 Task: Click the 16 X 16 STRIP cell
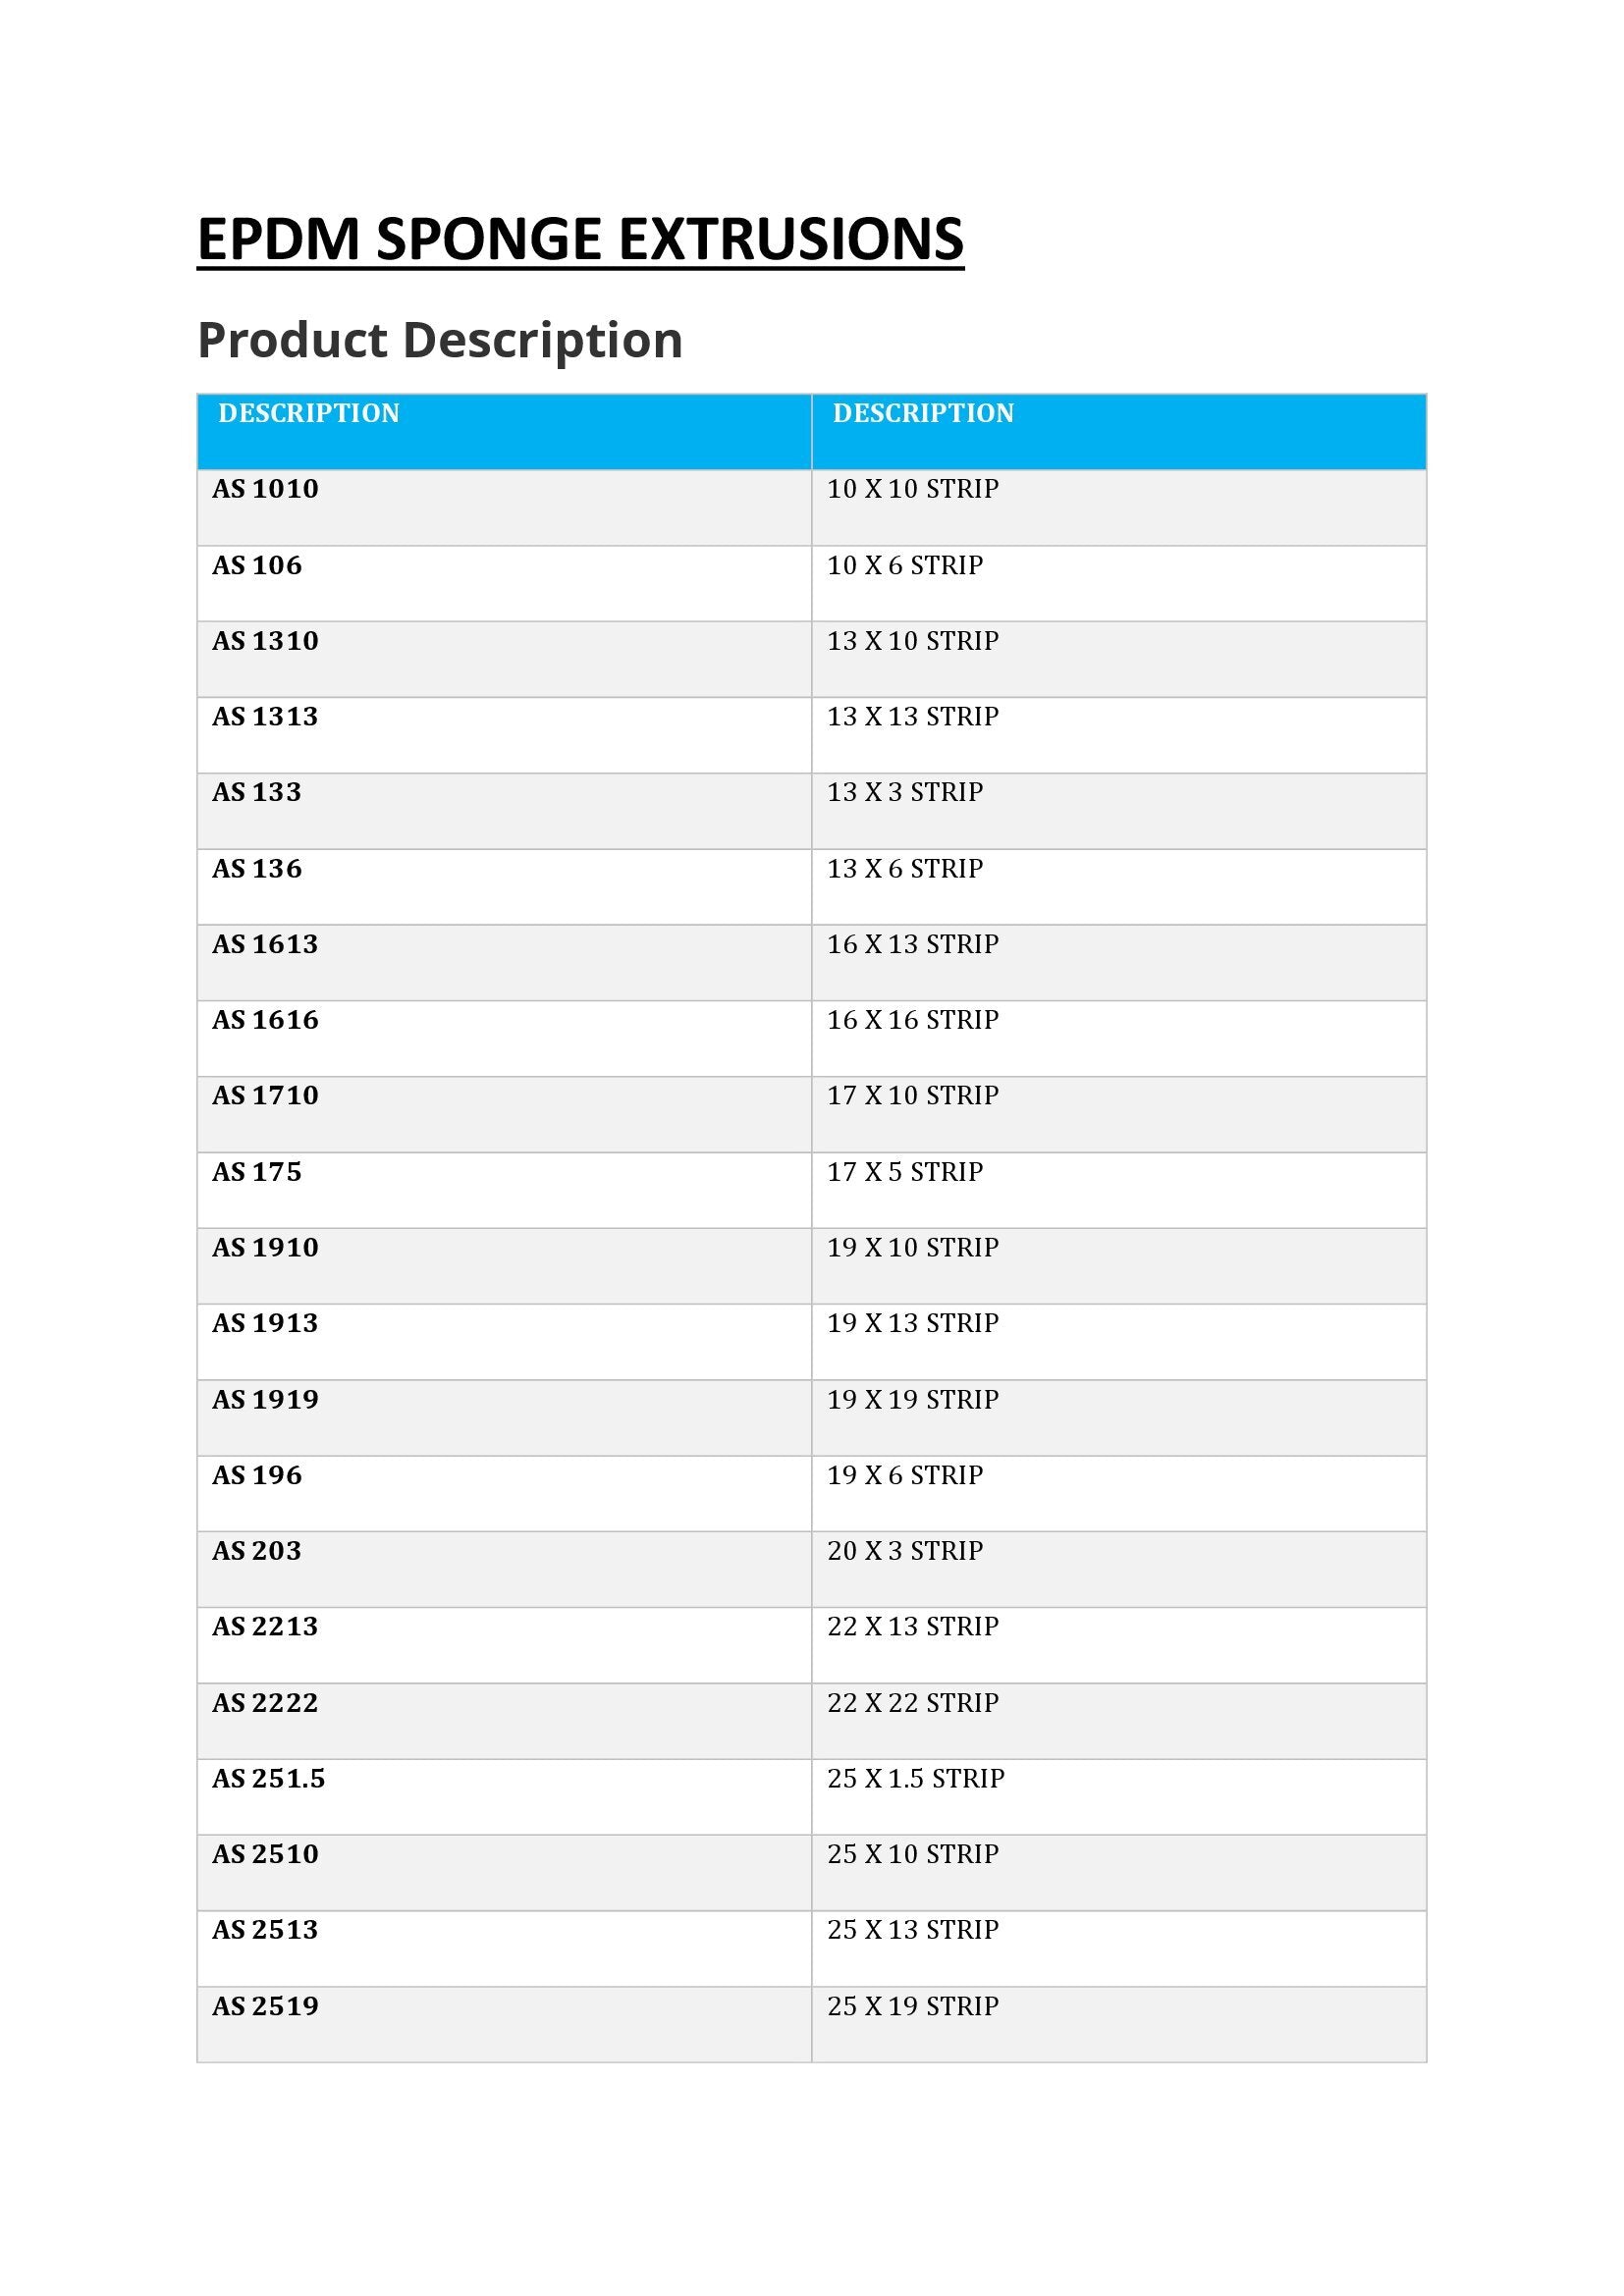coord(912,1020)
